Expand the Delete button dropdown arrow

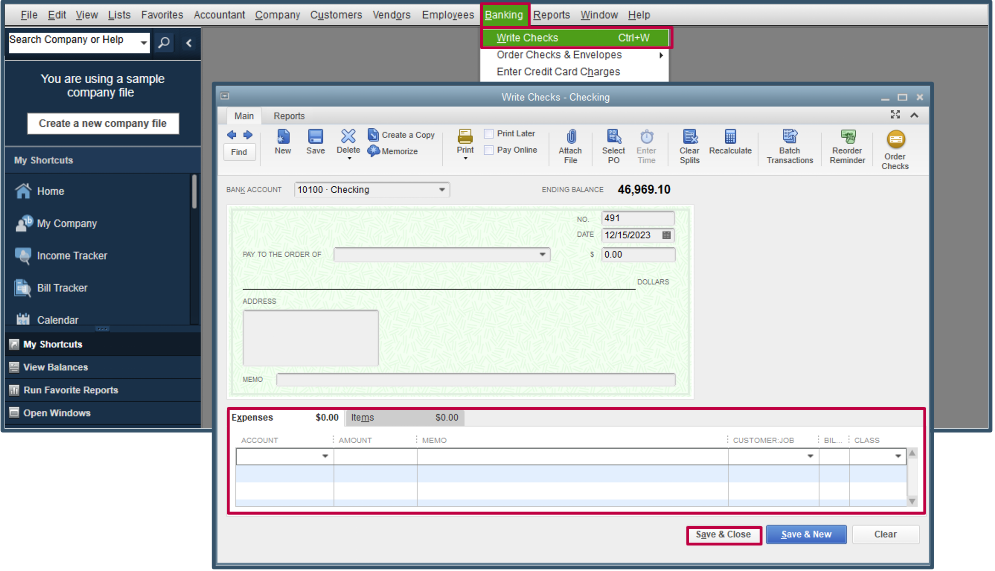348,159
